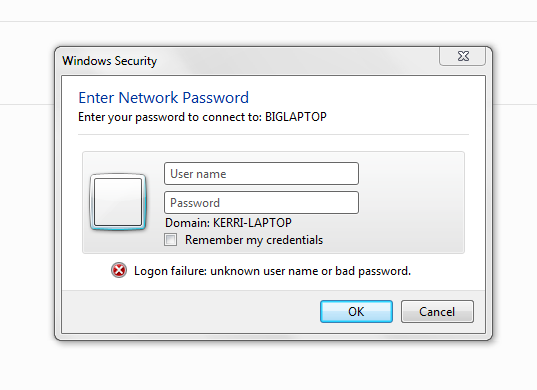Click the BIGLAPTOP computer name text

click(296, 117)
